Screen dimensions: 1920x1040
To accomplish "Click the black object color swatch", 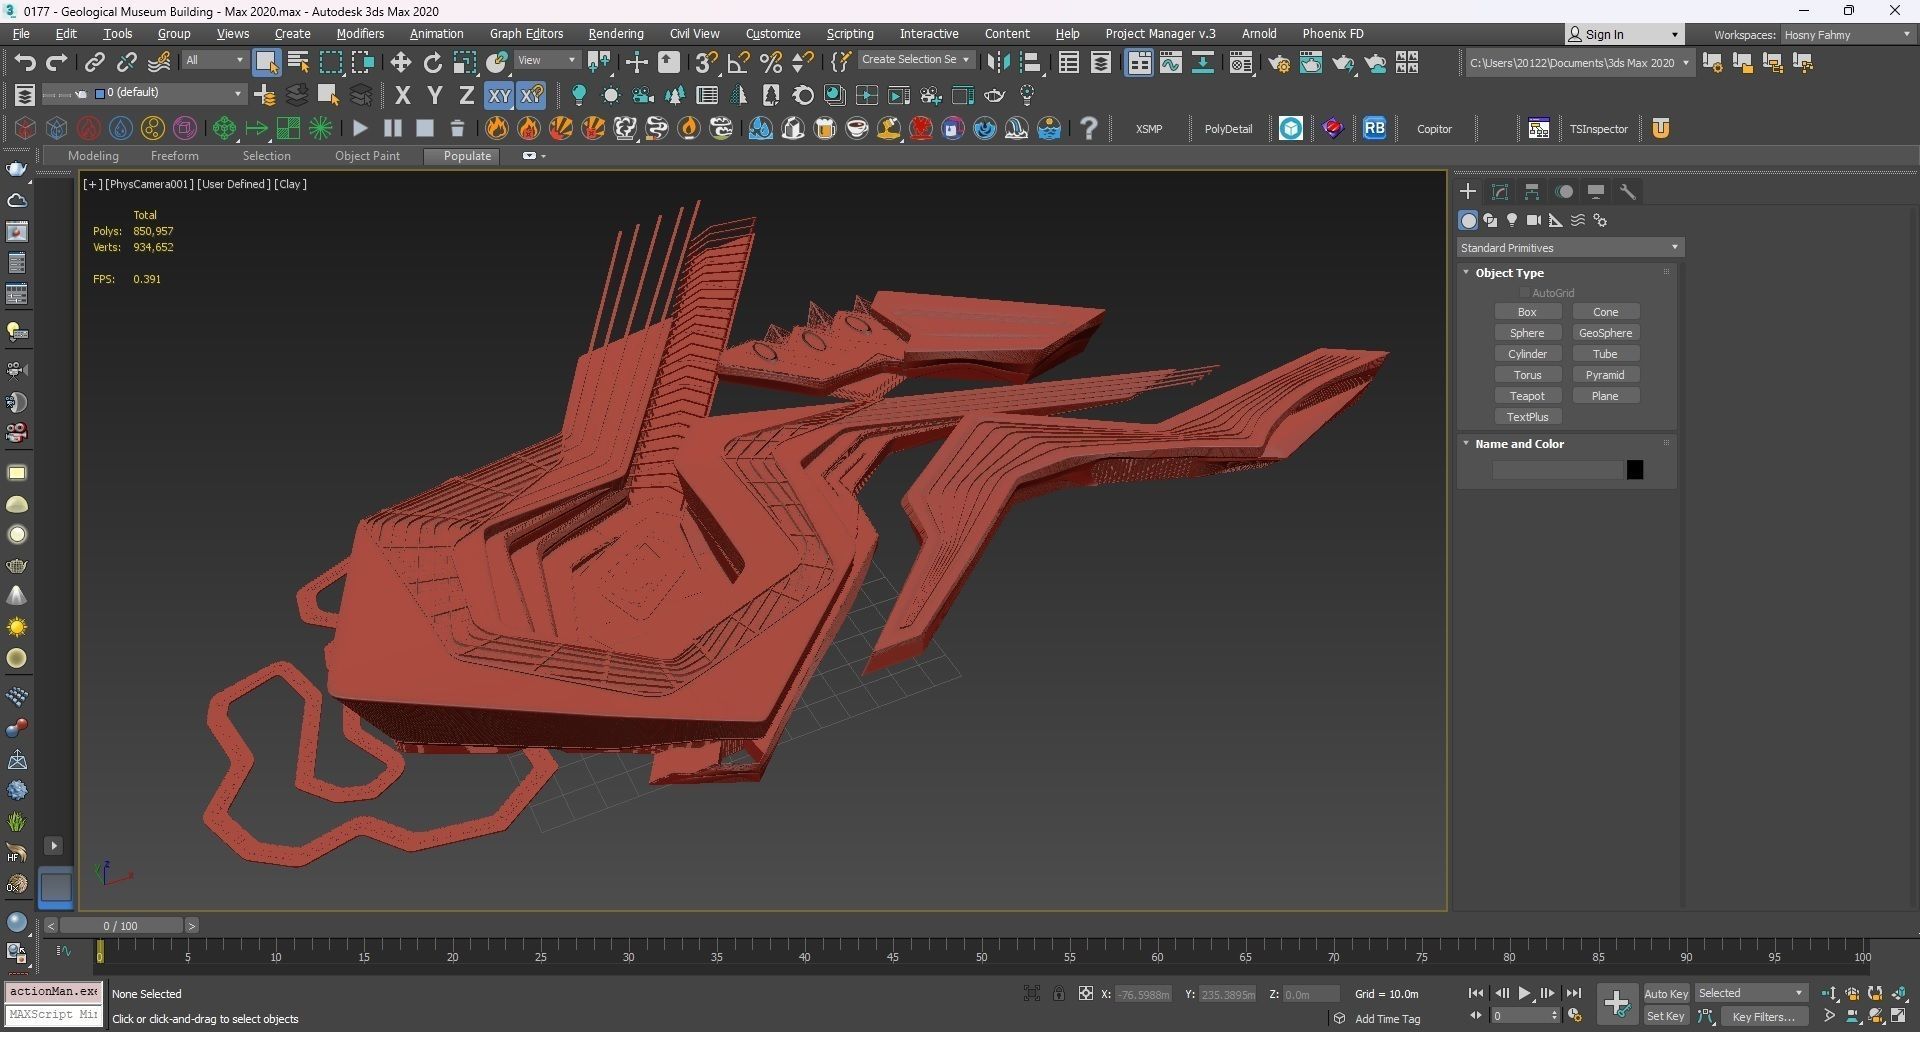I will tap(1635, 470).
